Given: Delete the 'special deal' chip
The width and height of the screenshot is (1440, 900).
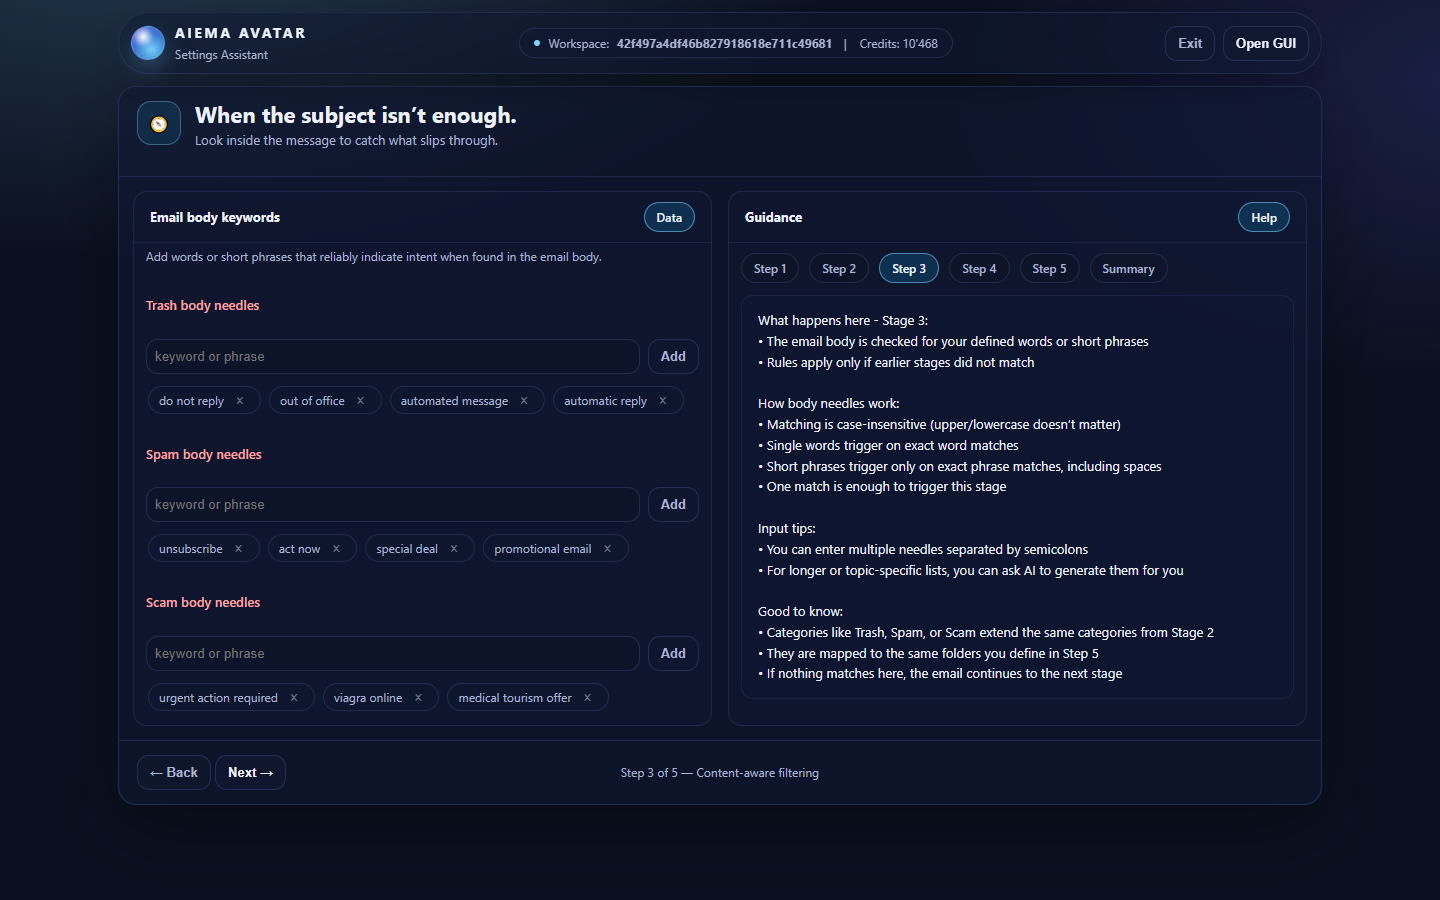Looking at the screenshot, I should (x=454, y=549).
